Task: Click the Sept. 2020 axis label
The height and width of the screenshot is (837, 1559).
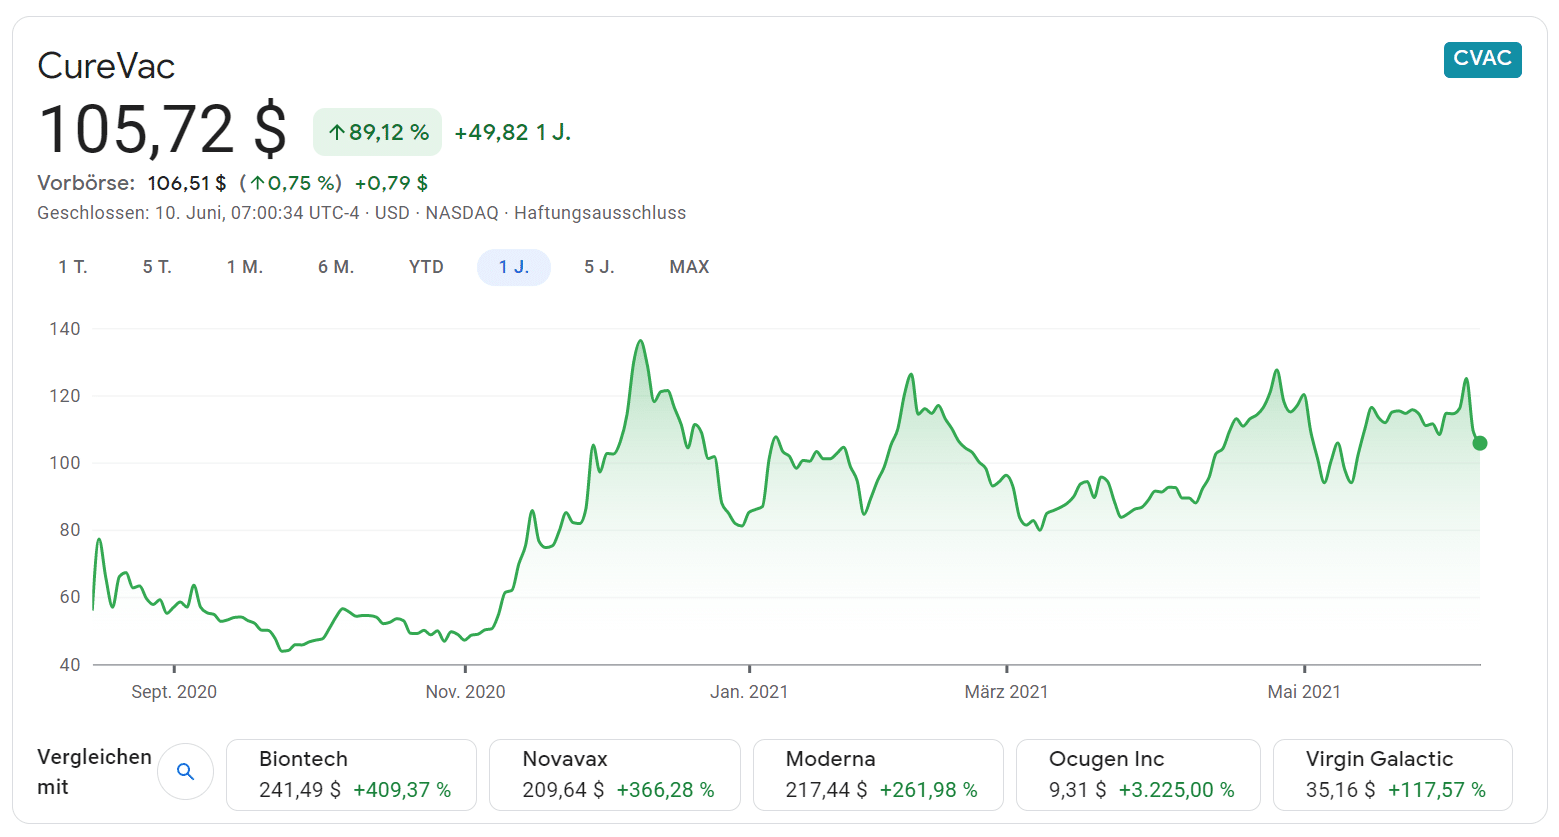Action: [x=174, y=692]
